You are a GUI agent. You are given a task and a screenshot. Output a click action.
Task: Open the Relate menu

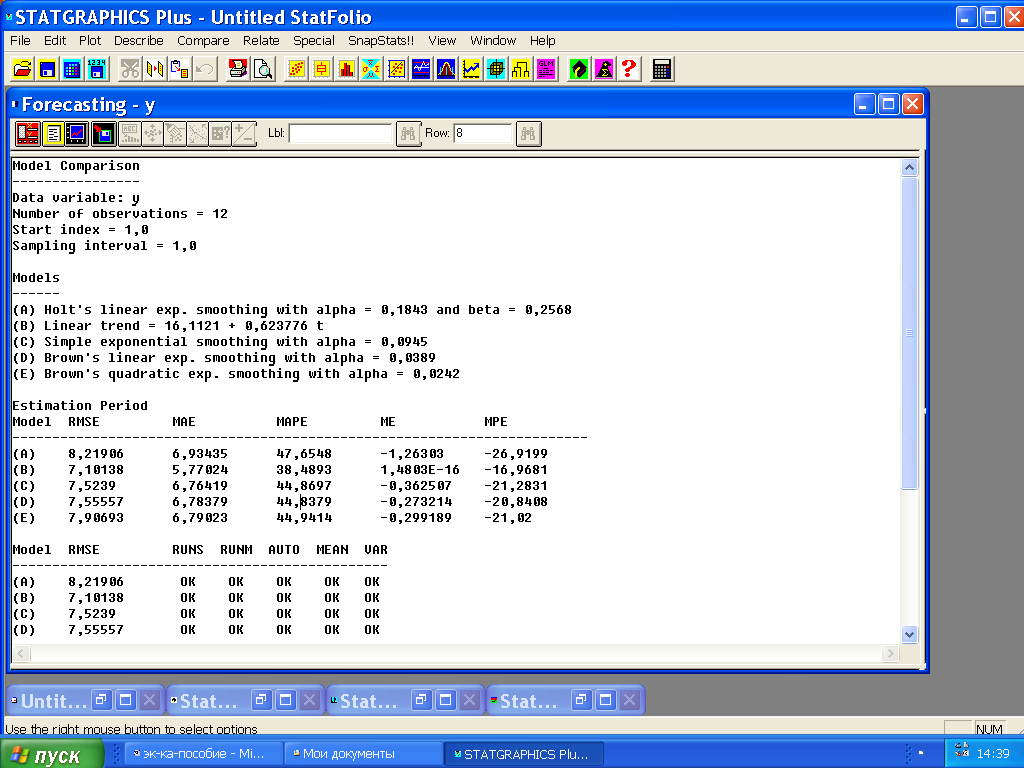point(261,40)
